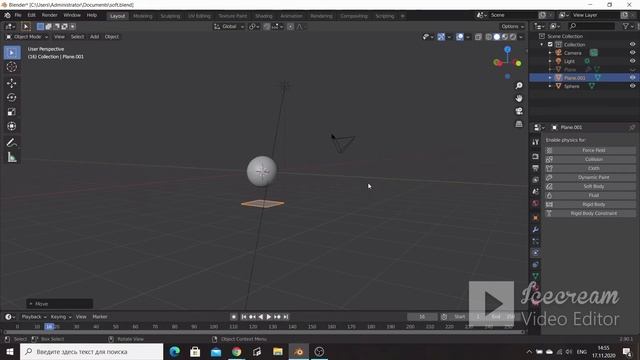Enable Collision physics
Screen dimensions: 640x360
(x=590, y=160)
